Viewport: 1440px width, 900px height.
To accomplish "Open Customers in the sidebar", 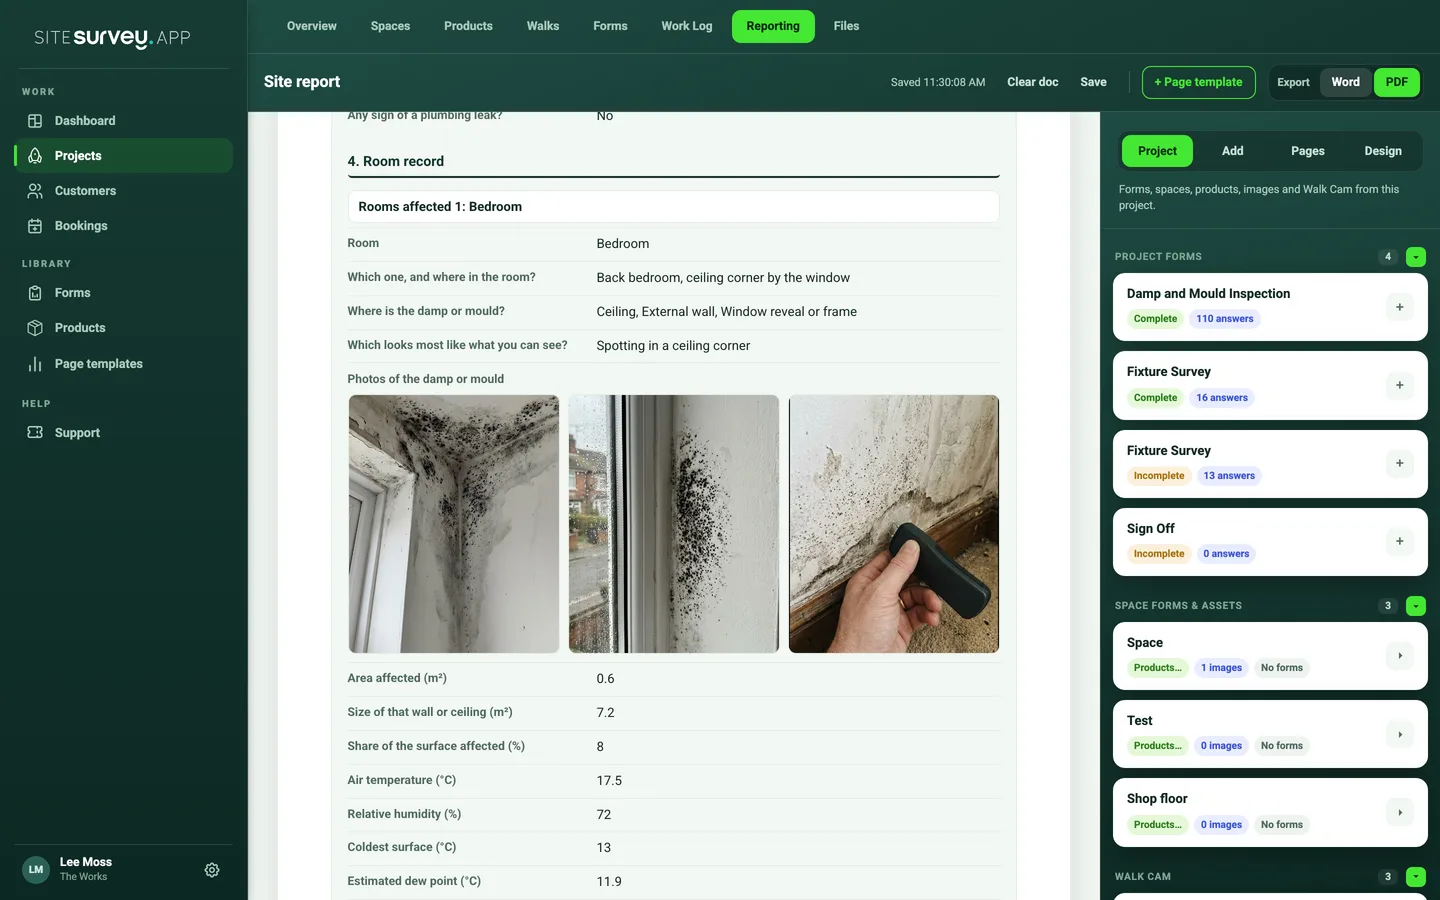I will click(x=124, y=191).
